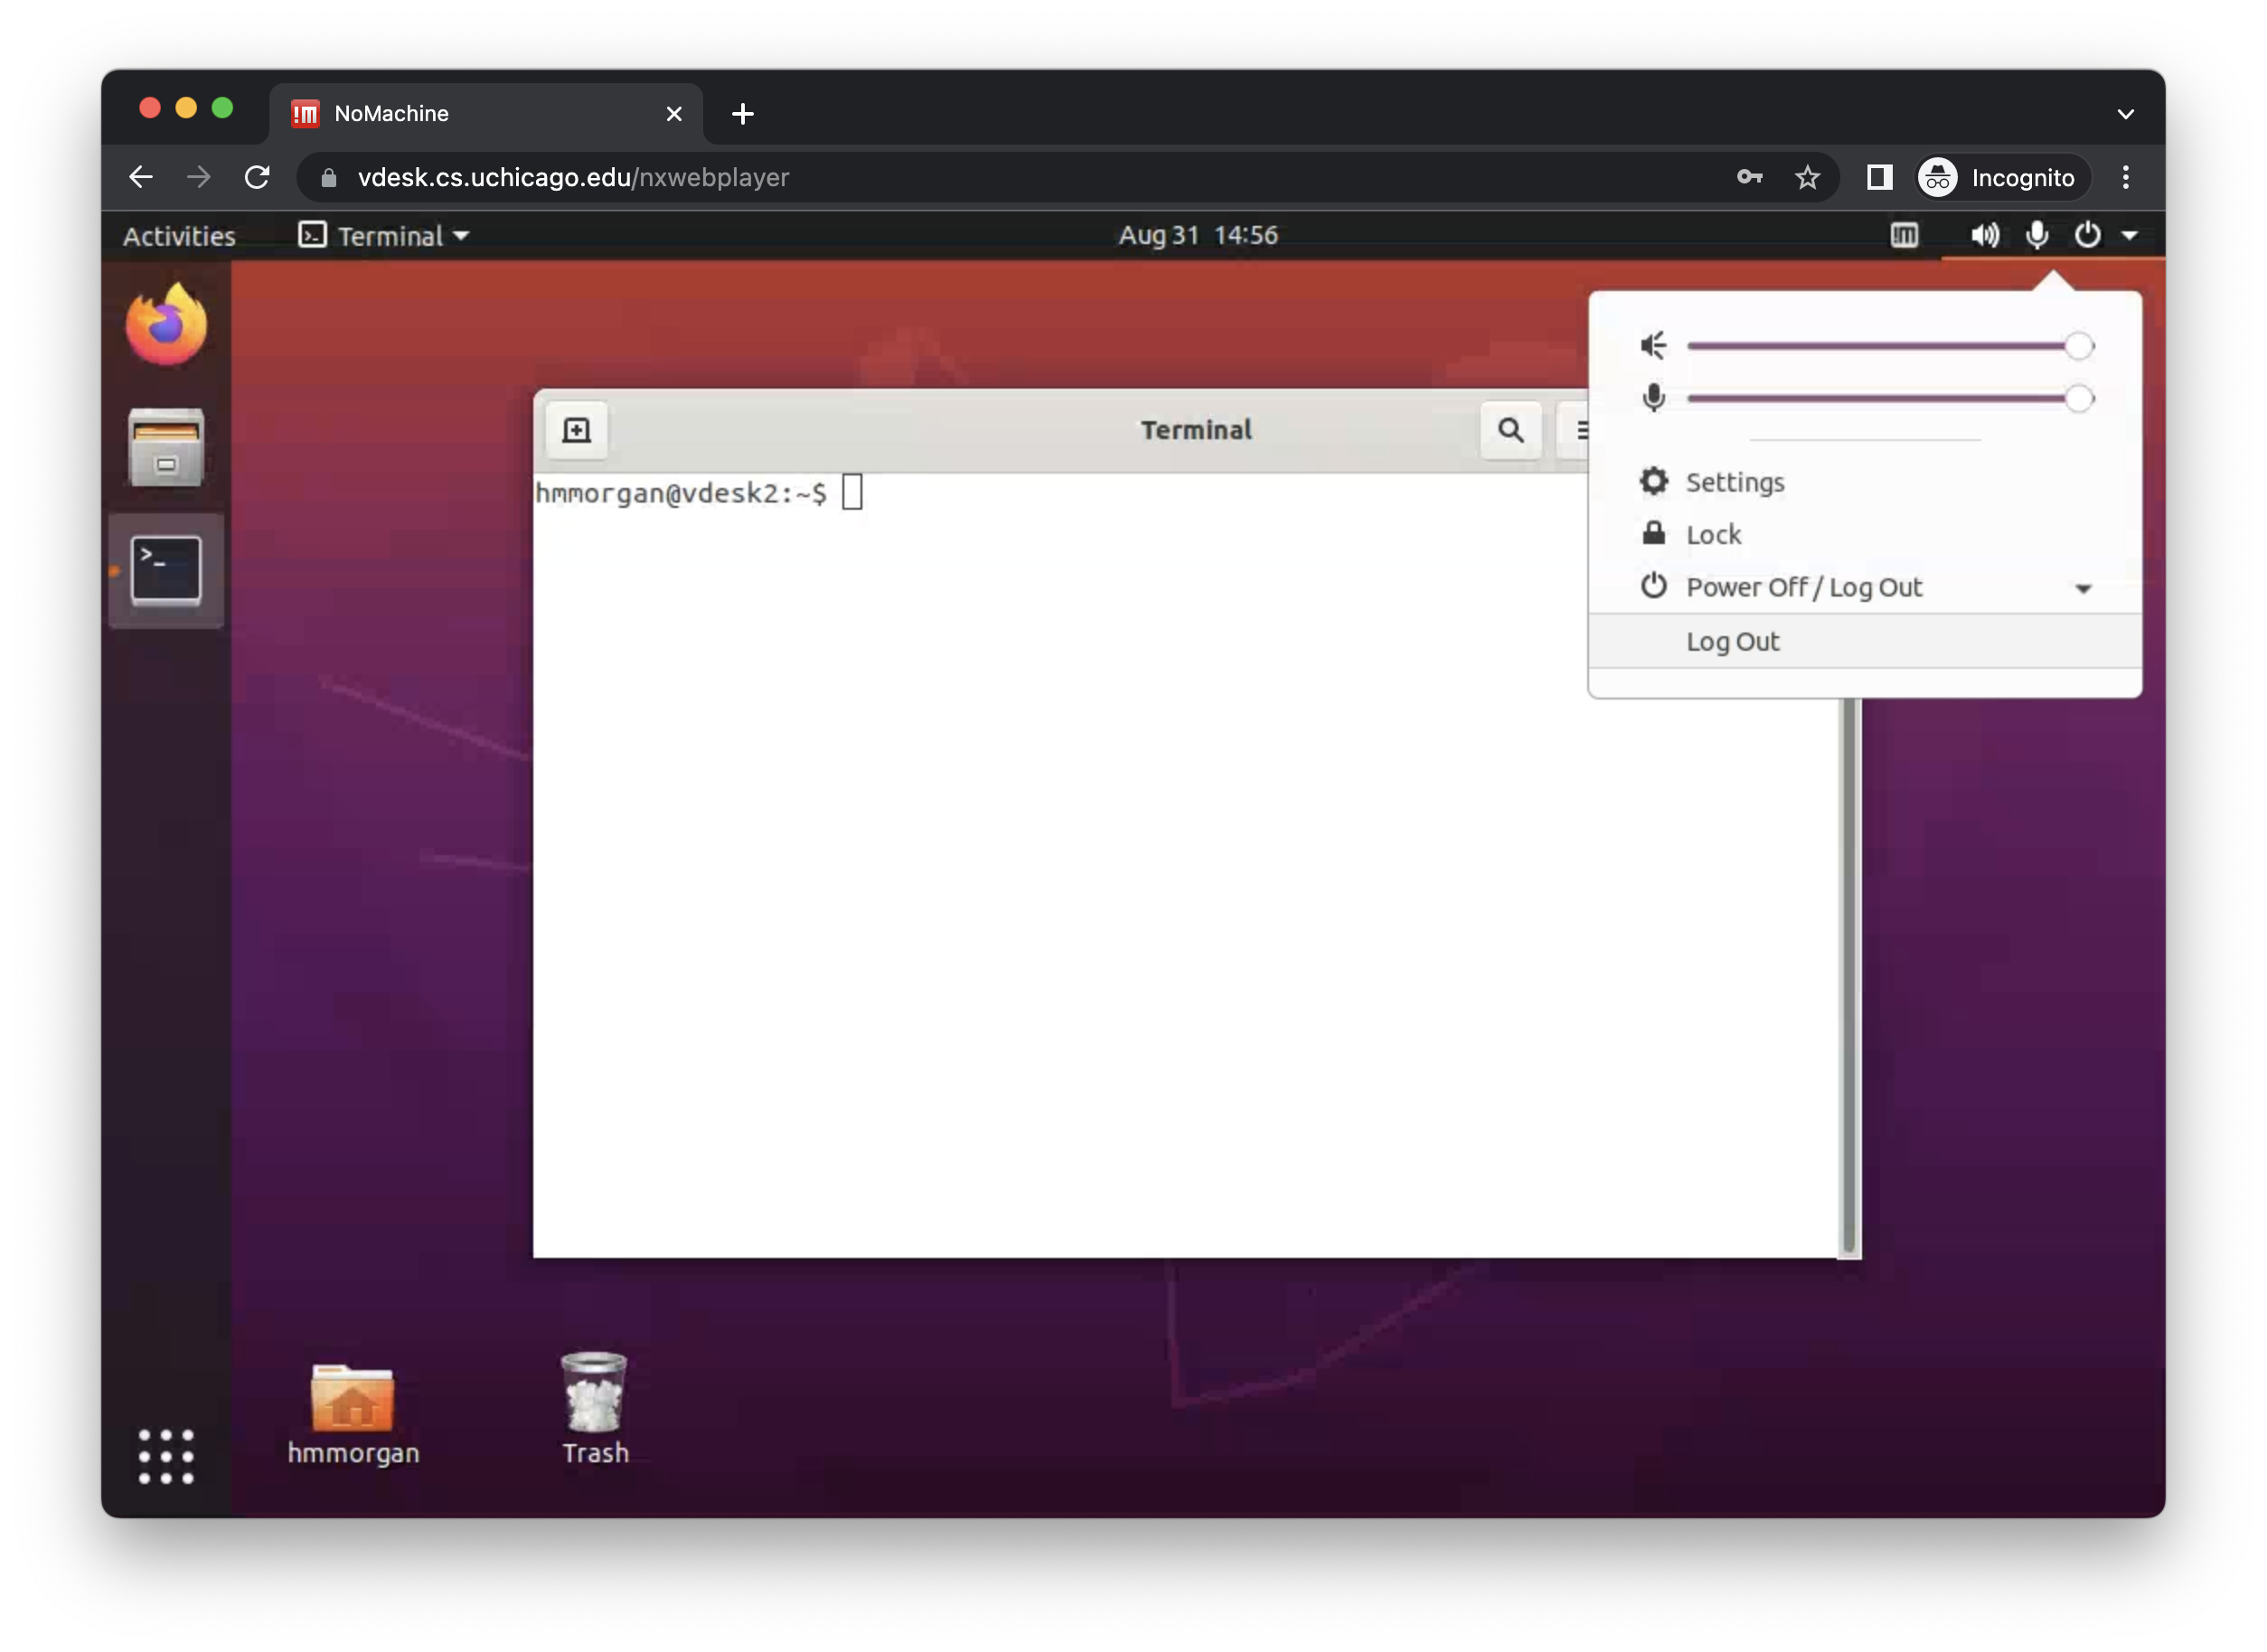Image resolution: width=2267 pixels, height=1652 pixels.
Task: Click the NoMachine keyboard icon in top bar
Action: pos(1904,236)
